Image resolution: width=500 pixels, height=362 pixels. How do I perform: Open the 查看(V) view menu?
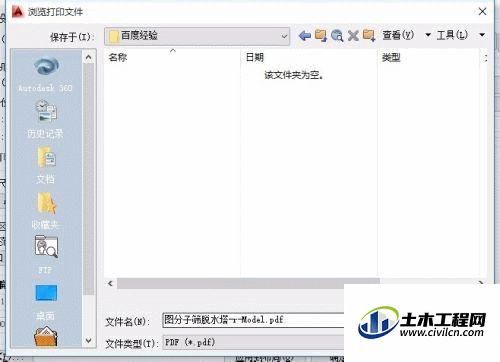[398, 35]
